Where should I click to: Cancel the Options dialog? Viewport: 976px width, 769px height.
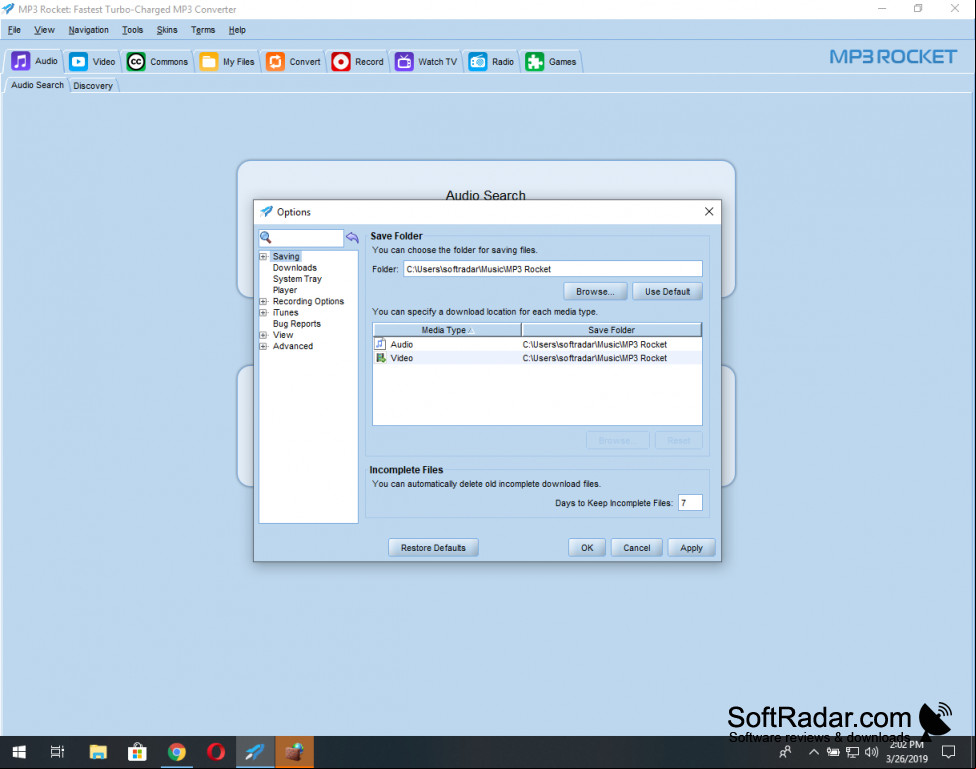[637, 548]
